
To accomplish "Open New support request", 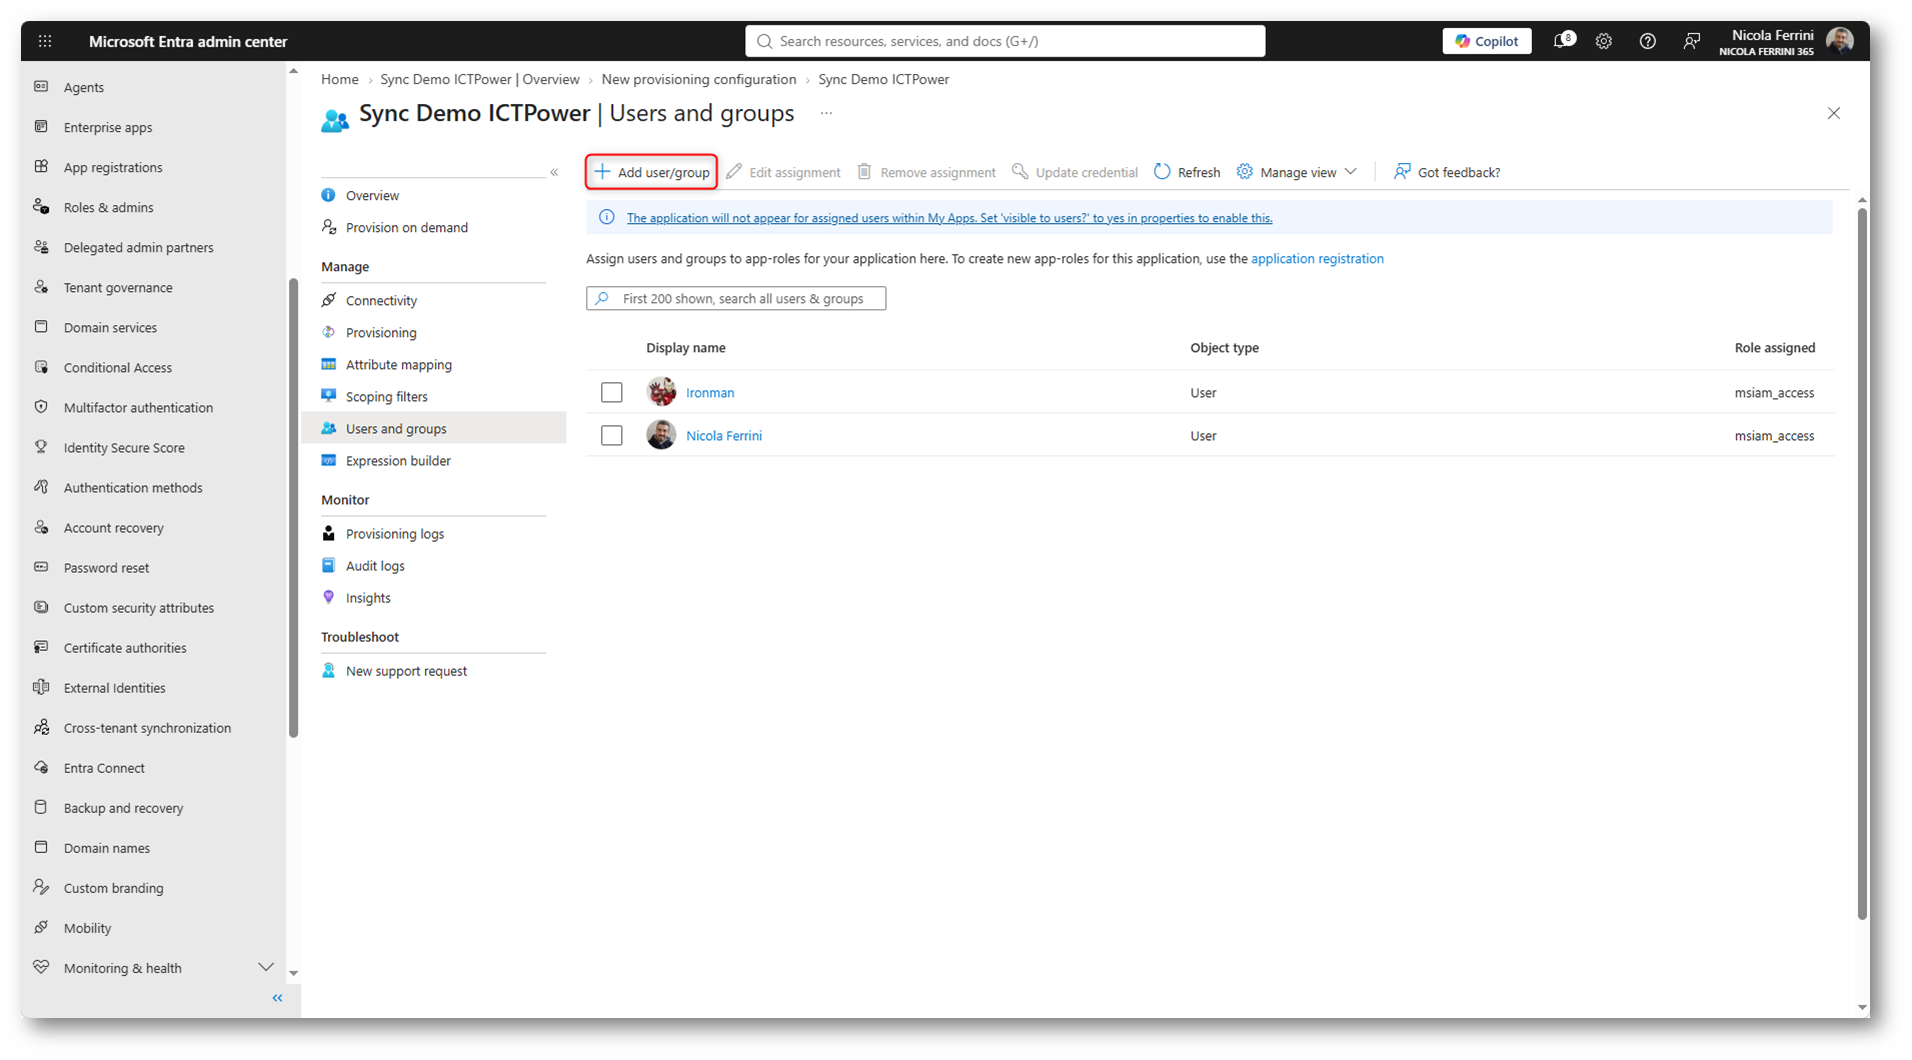I will (x=406, y=671).
